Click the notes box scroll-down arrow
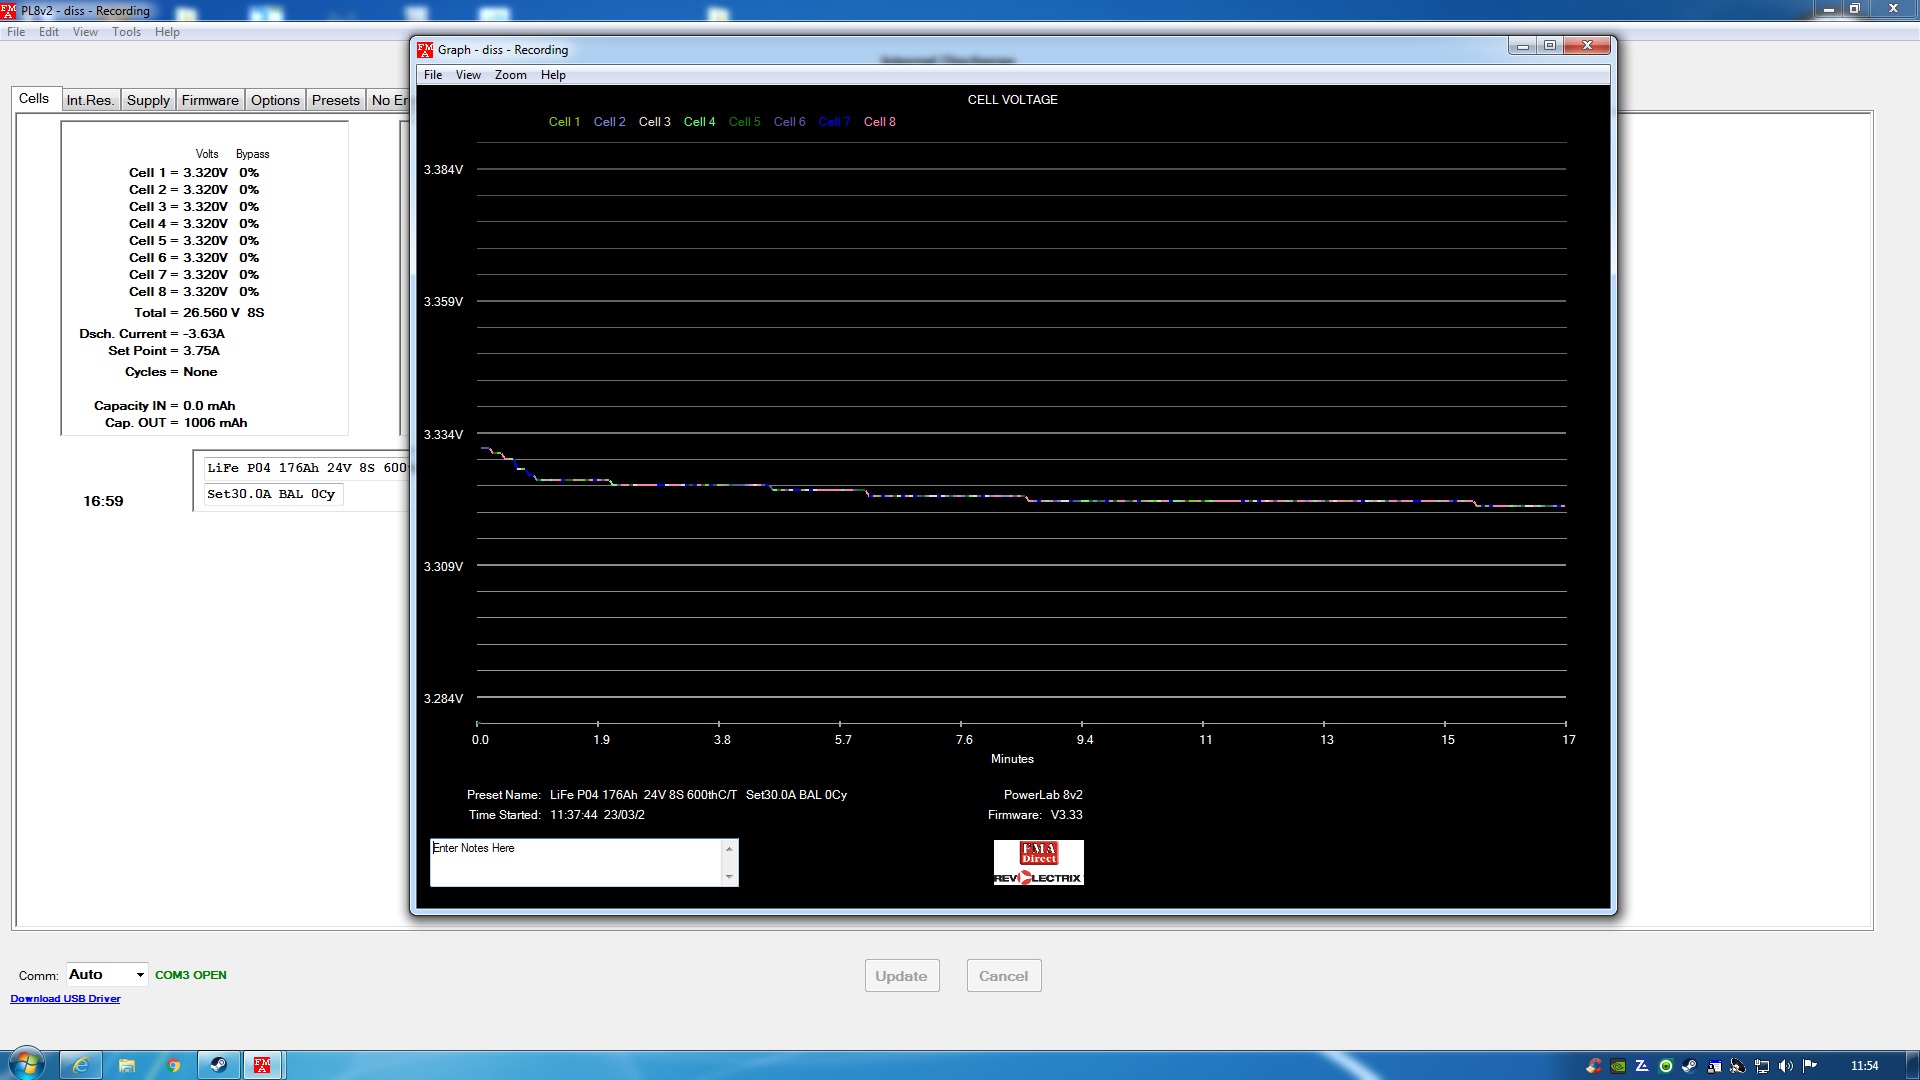The width and height of the screenshot is (1920, 1080). (729, 877)
